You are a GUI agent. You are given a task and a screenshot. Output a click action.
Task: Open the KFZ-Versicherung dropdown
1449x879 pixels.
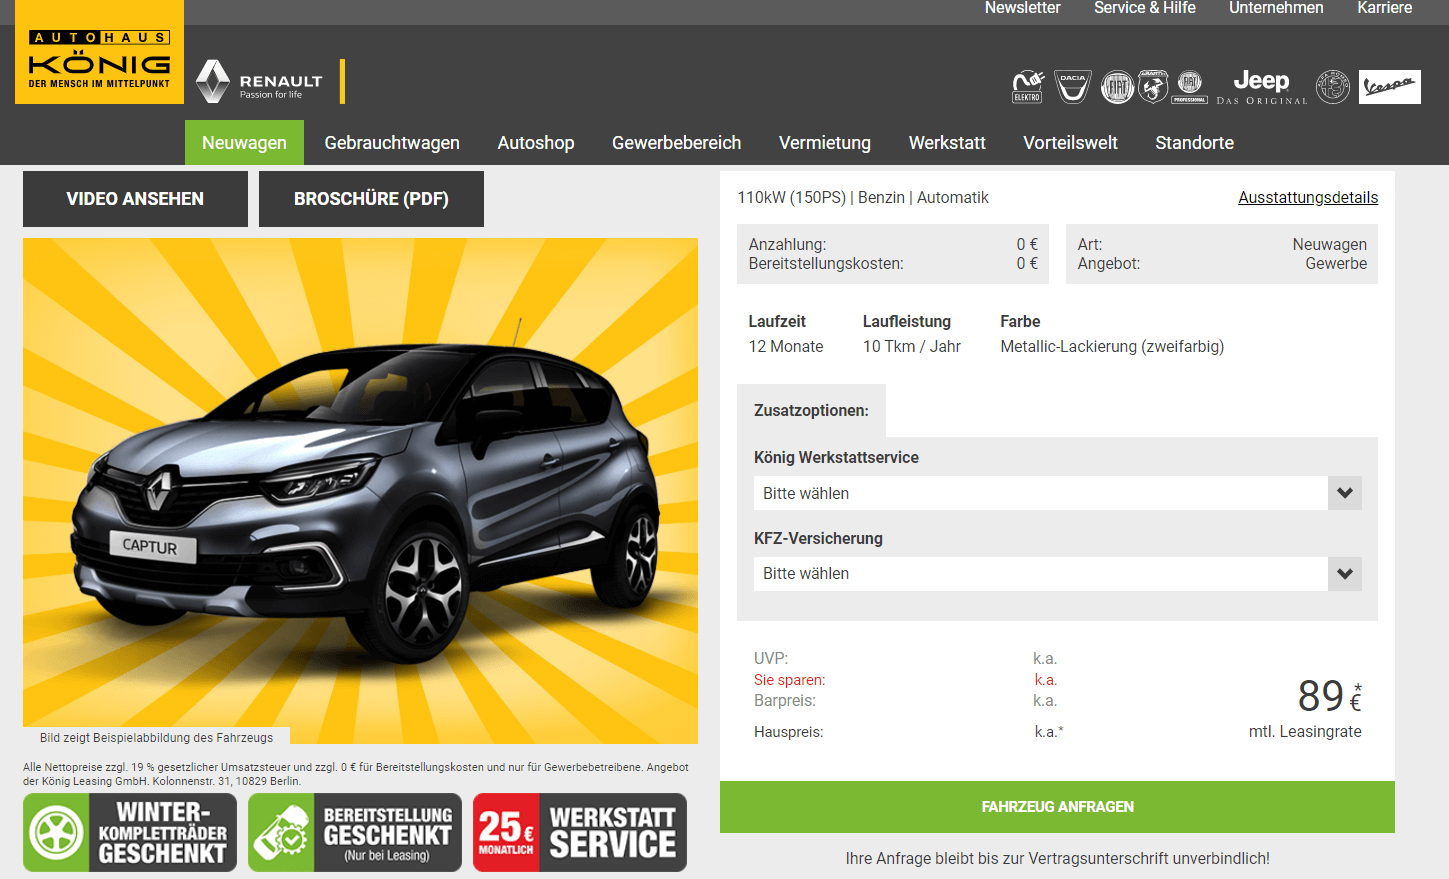pos(1057,574)
